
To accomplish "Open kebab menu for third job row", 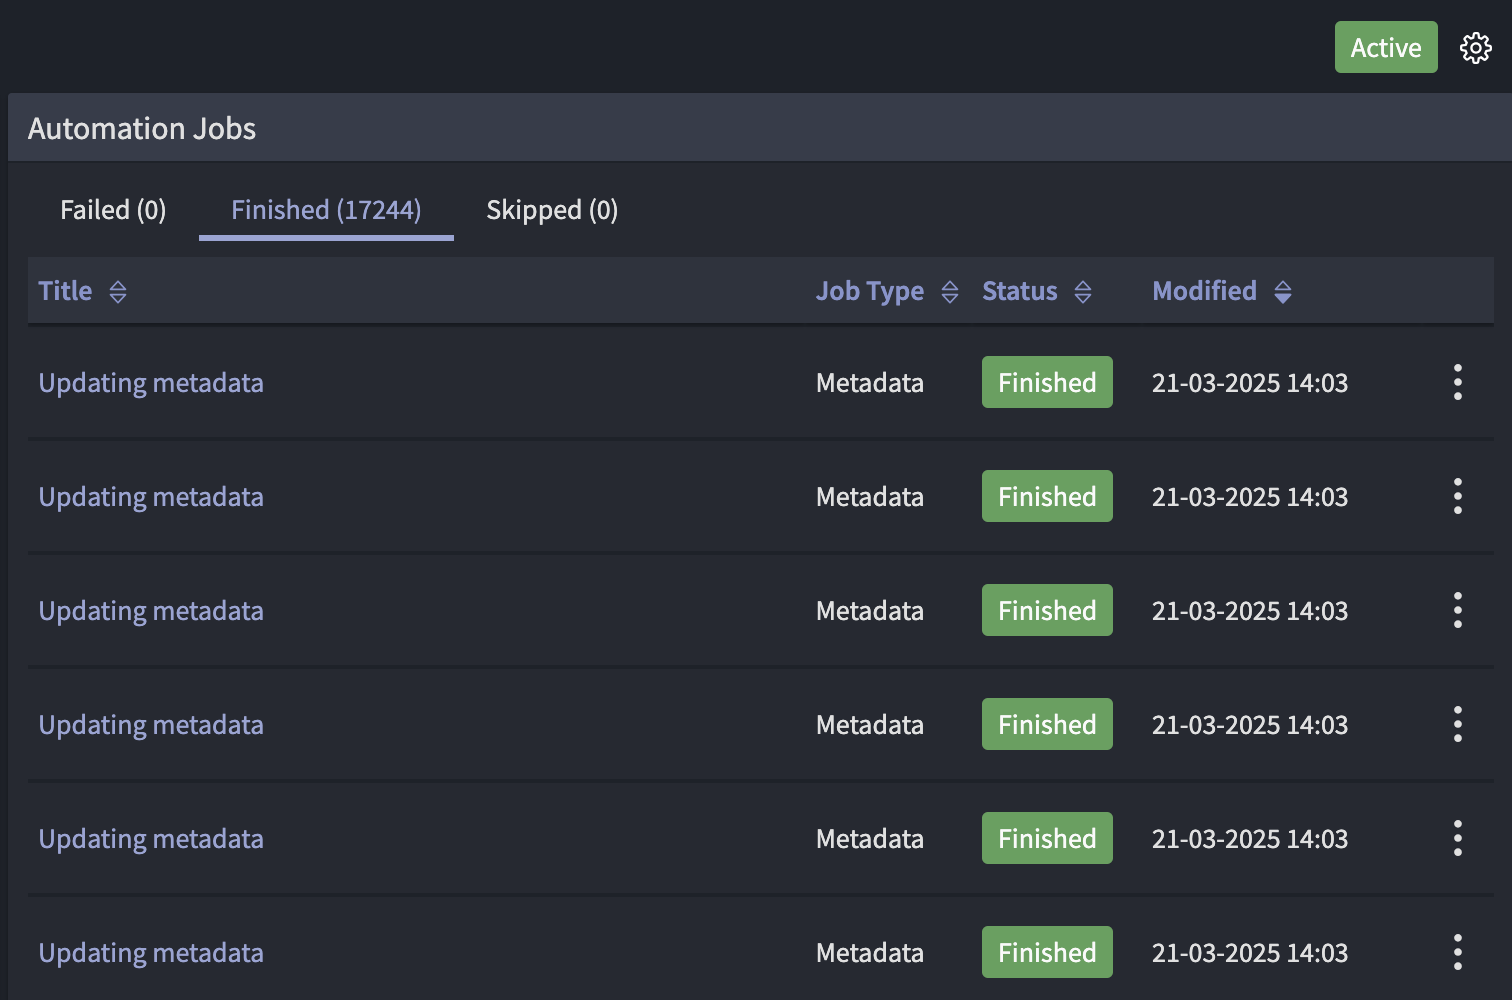I will tap(1457, 610).
